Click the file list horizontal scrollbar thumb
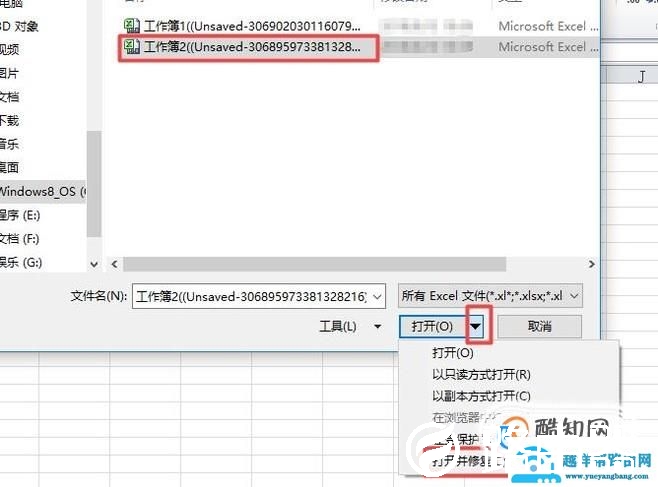658x487 pixels. tap(314, 264)
